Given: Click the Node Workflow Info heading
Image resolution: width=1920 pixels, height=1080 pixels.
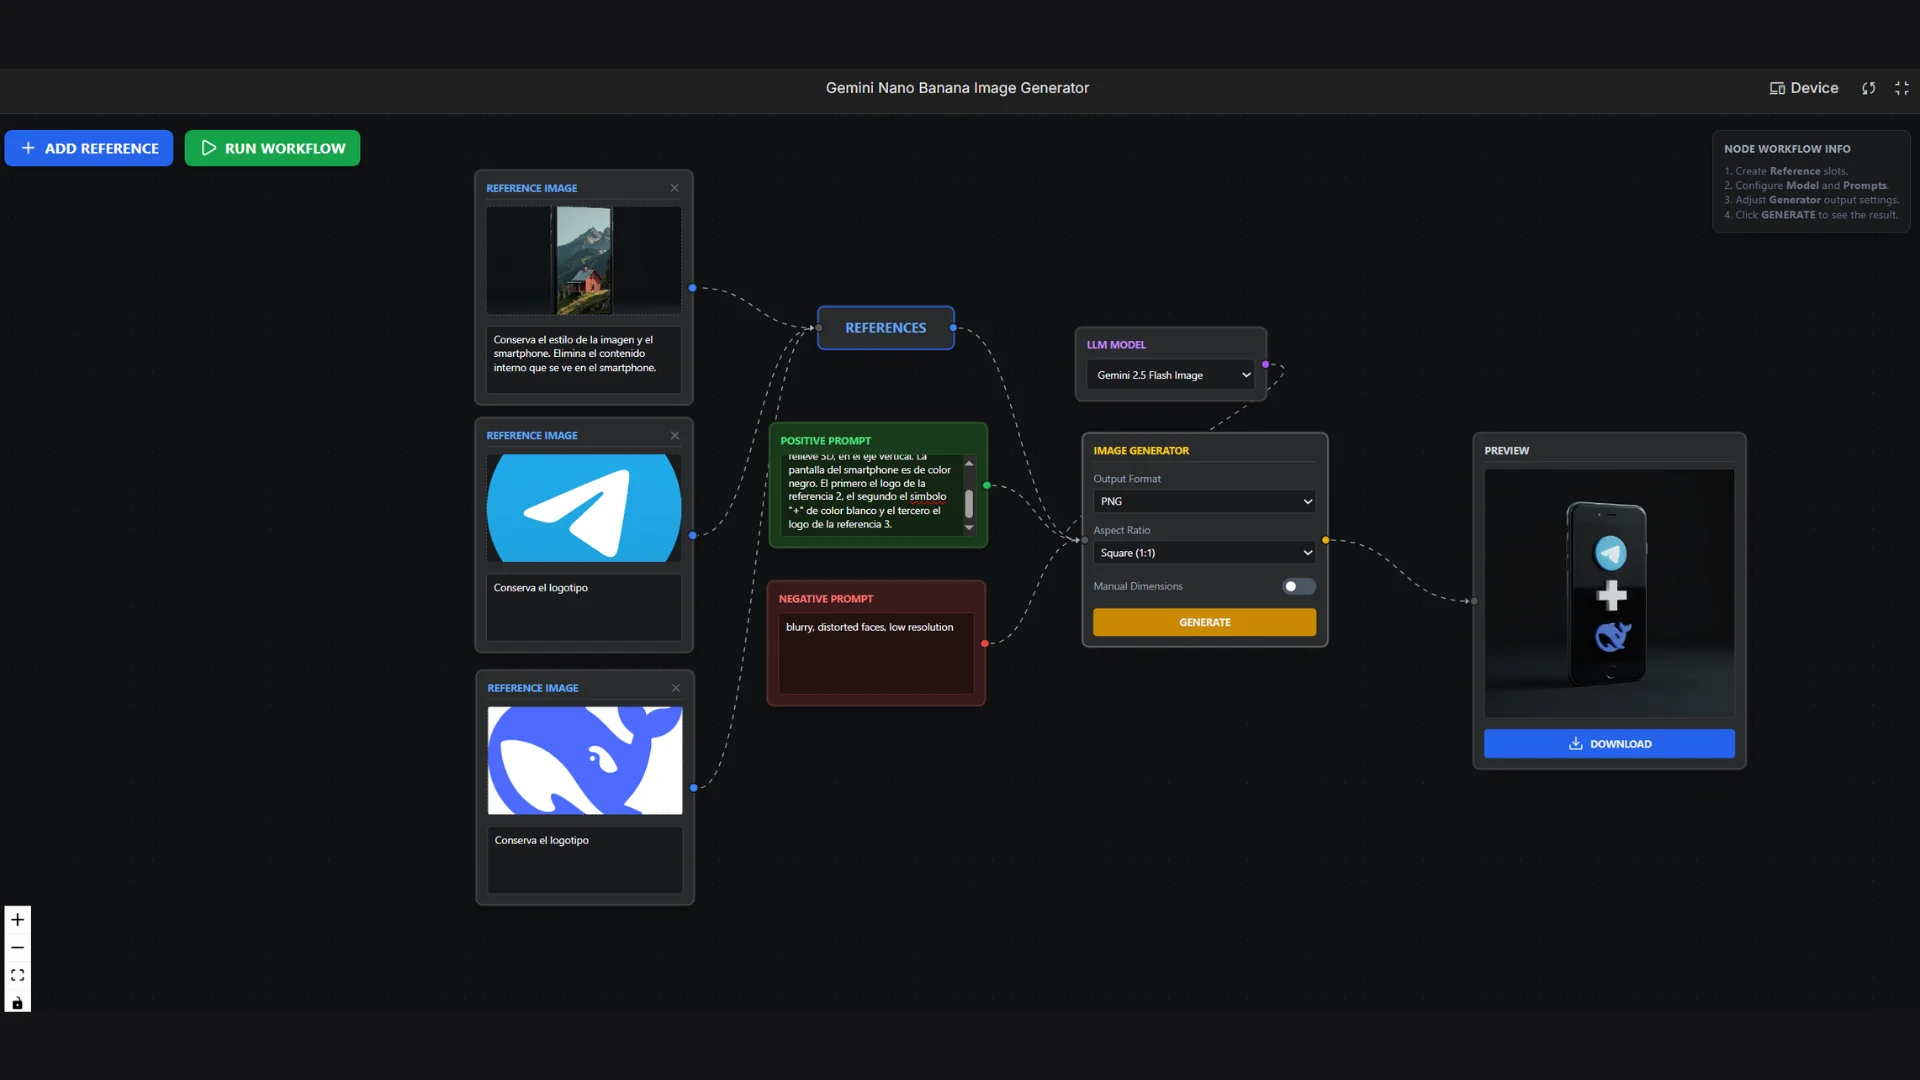Looking at the screenshot, I should click(x=1787, y=149).
